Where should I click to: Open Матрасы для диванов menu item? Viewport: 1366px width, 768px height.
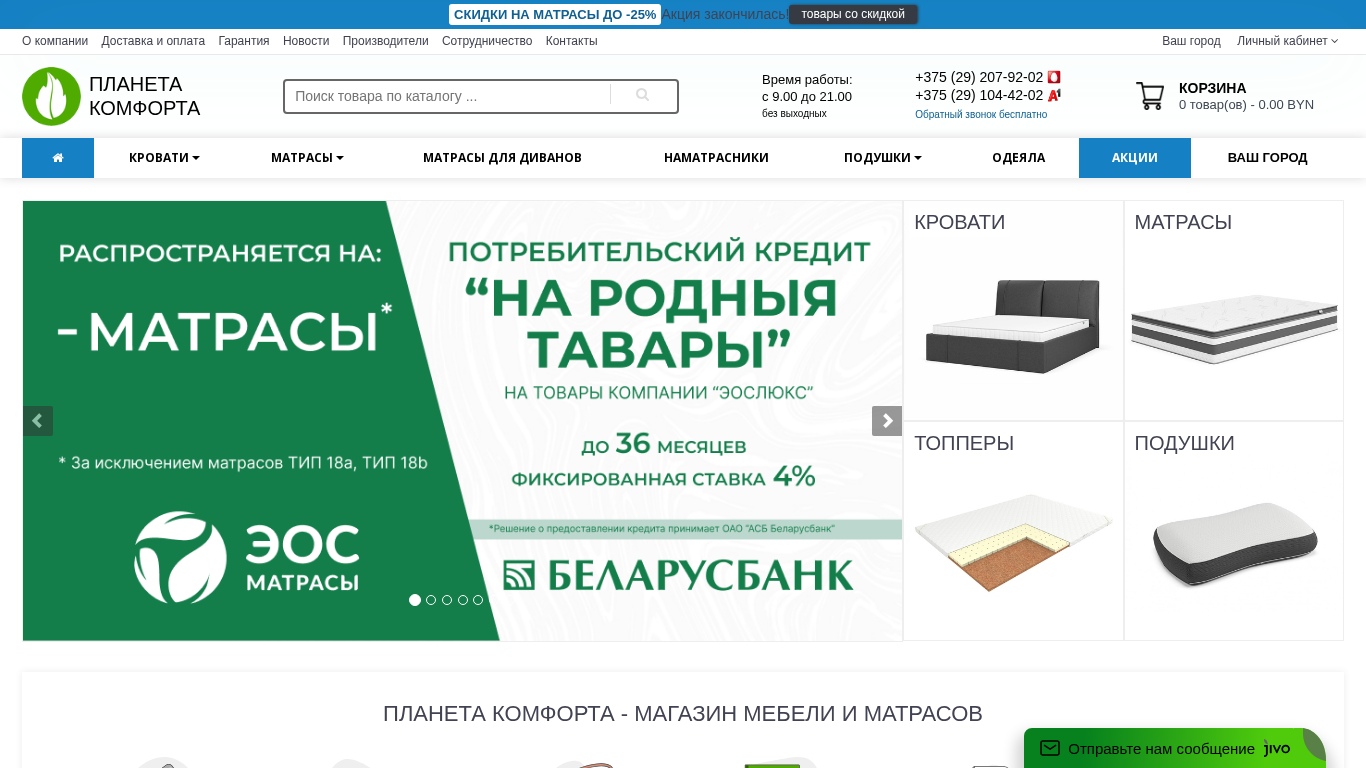502,158
